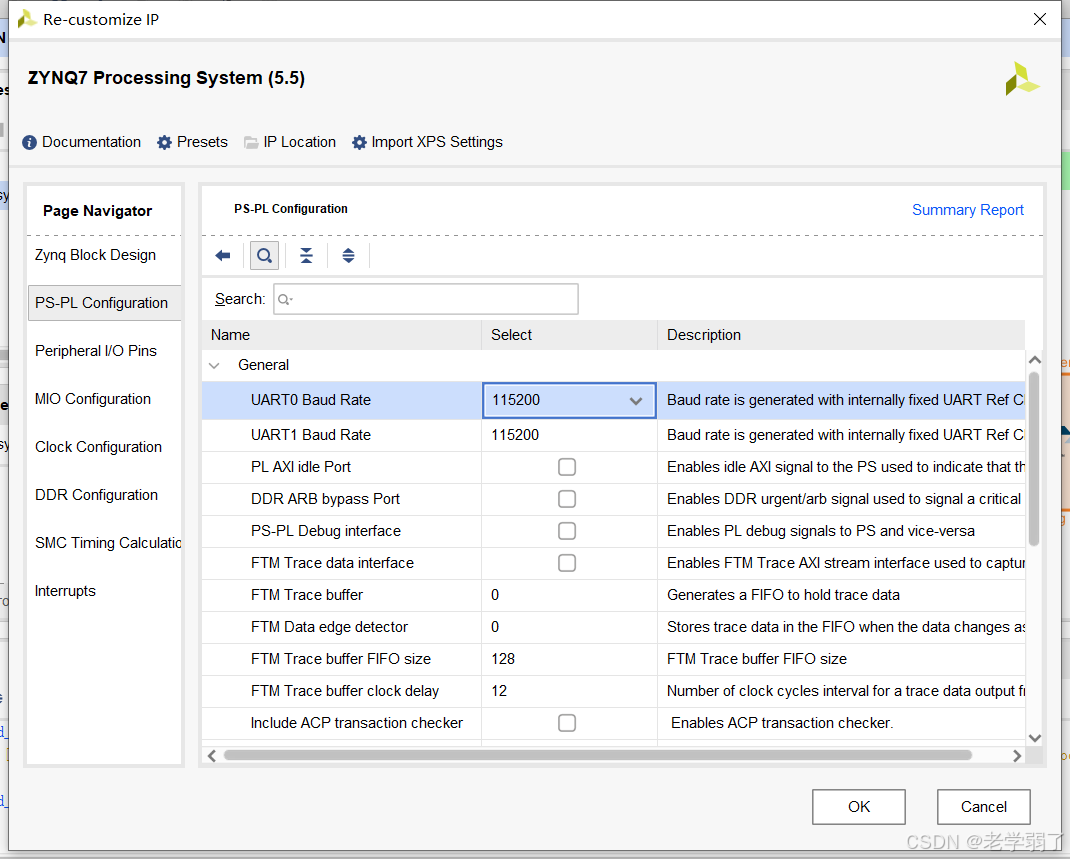
Task: Click the Documentation link text
Action: tap(91, 142)
